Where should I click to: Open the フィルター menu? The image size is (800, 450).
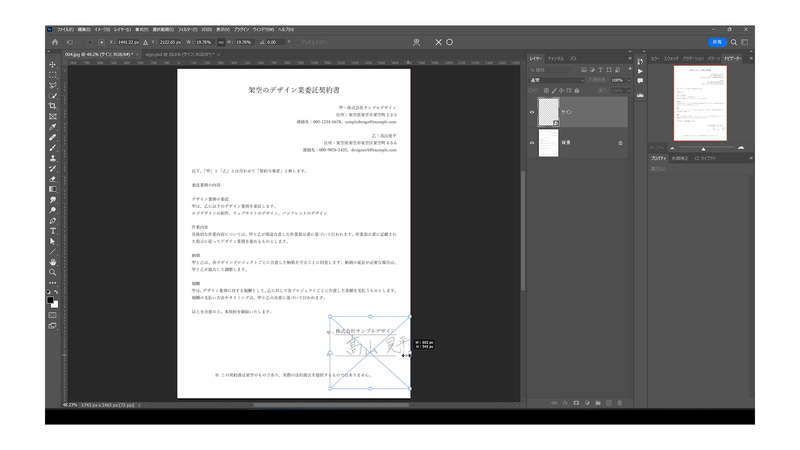coord(187,30)
